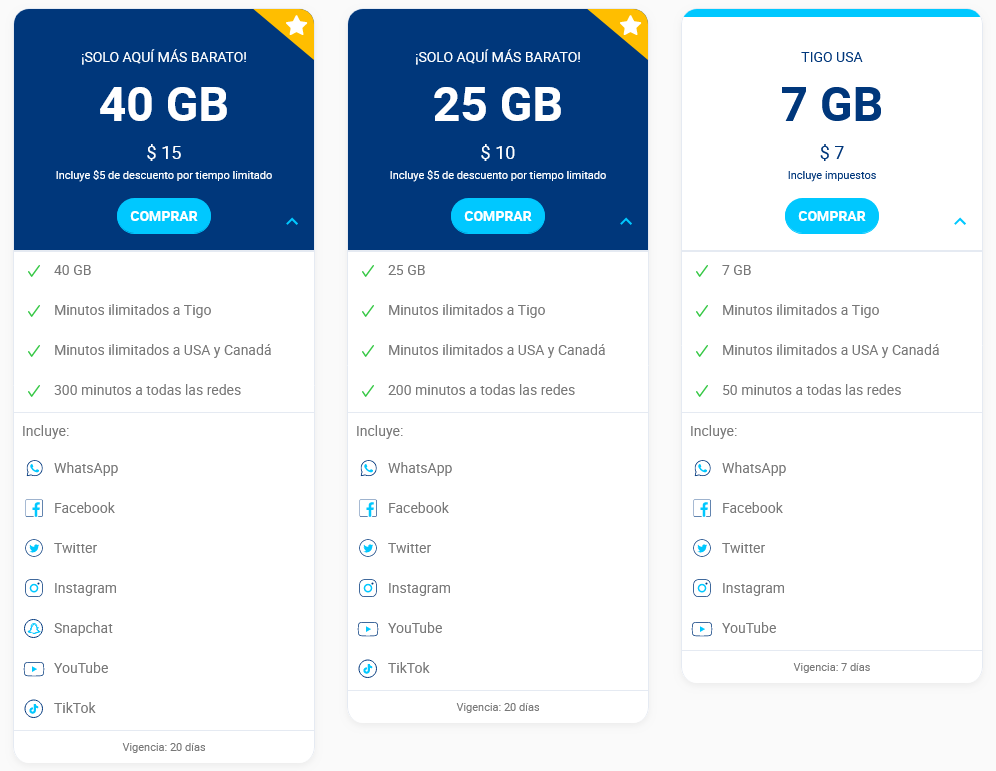Image resolution: width=996 pixels, height=771 pixels.
Task: Click star badge on 25 GB plan
Action: 630,26
